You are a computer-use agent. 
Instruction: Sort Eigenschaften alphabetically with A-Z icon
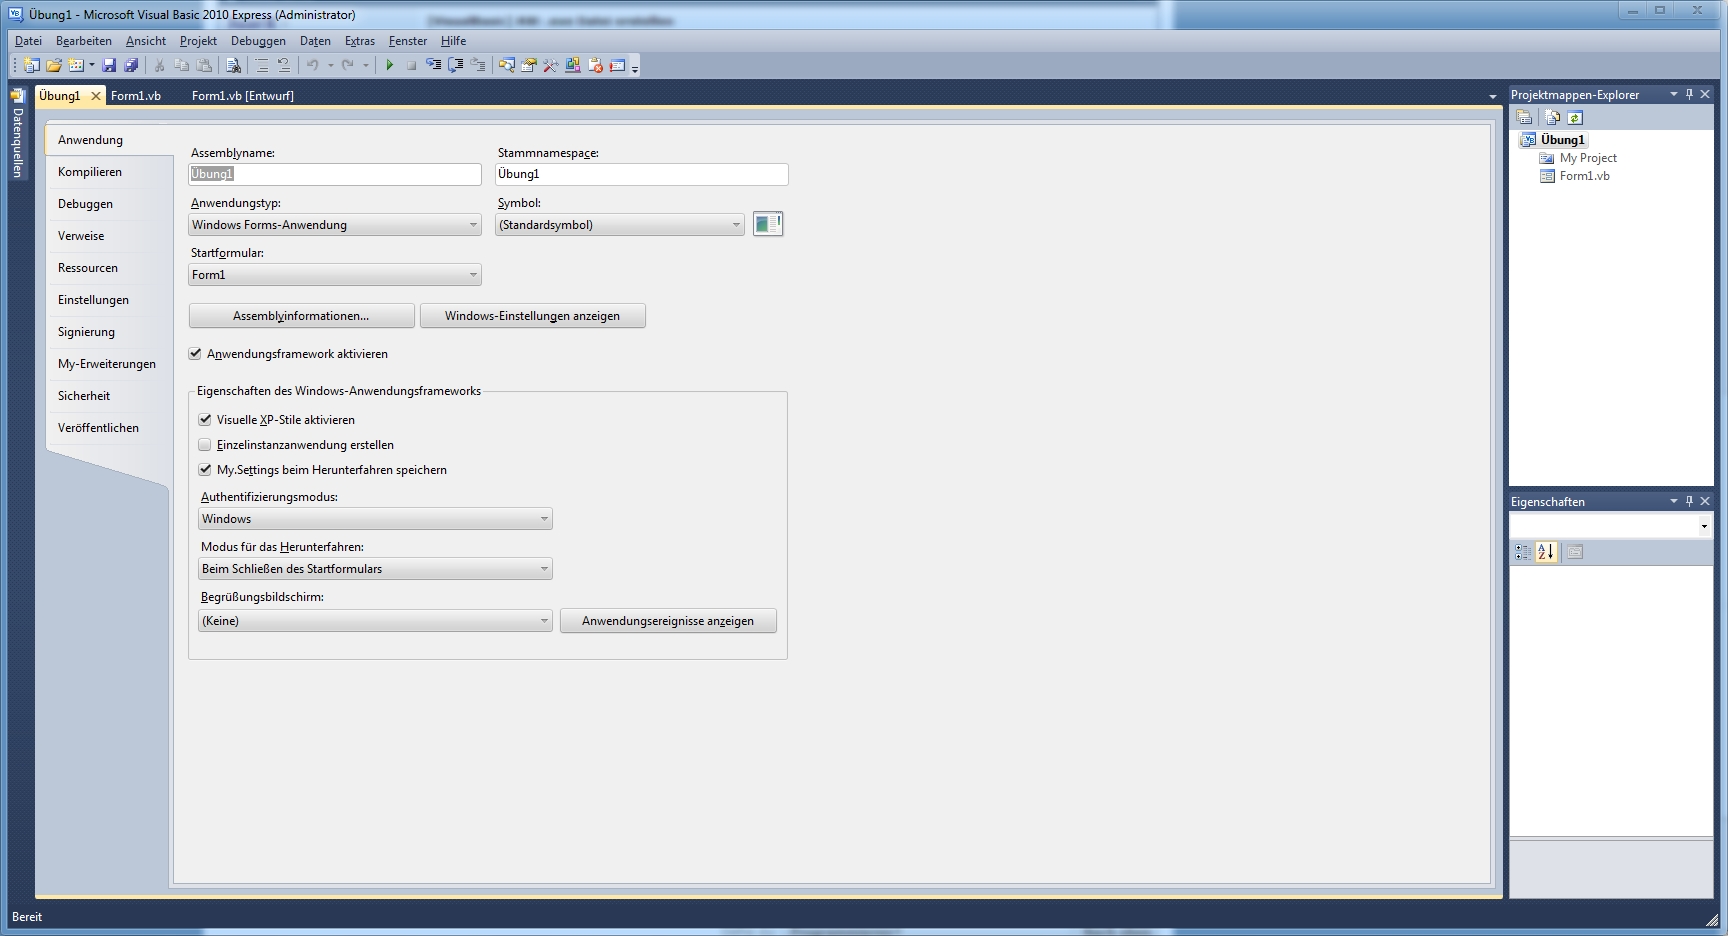(x=1547, y=552)
